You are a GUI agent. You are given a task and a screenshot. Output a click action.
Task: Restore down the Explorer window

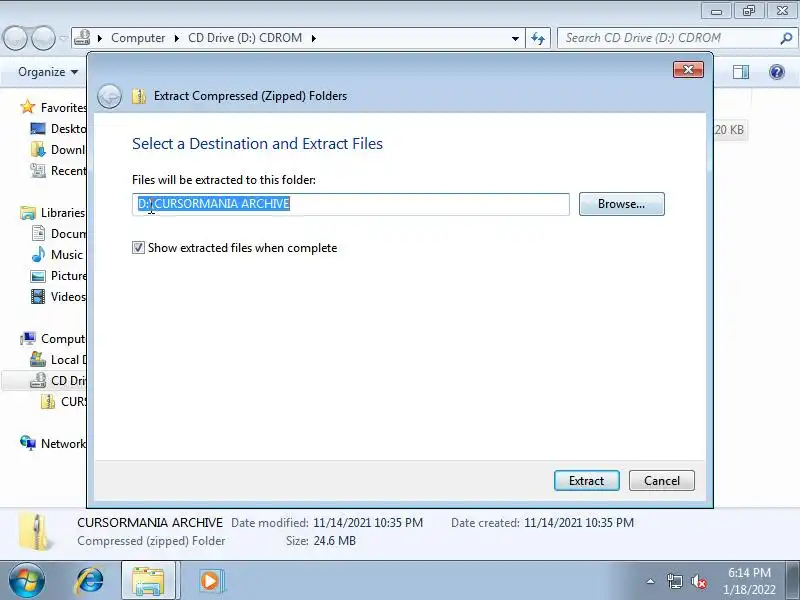[x=749, y=11]
